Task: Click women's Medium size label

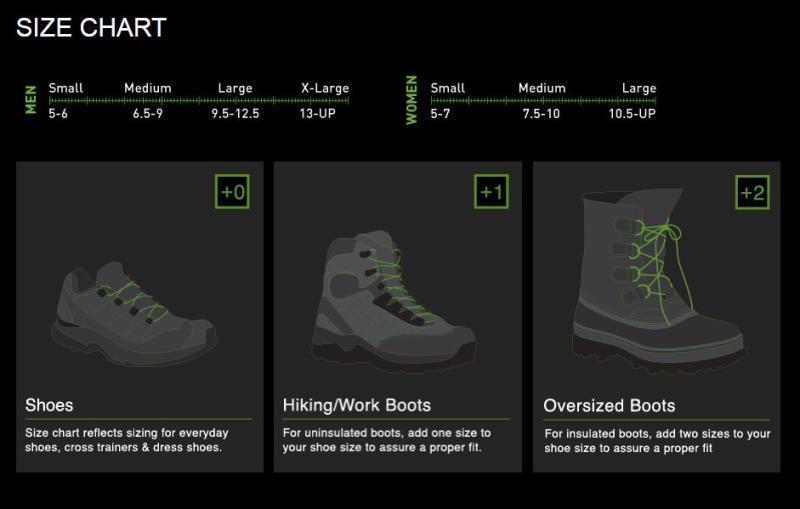Action: coord(542,88)
